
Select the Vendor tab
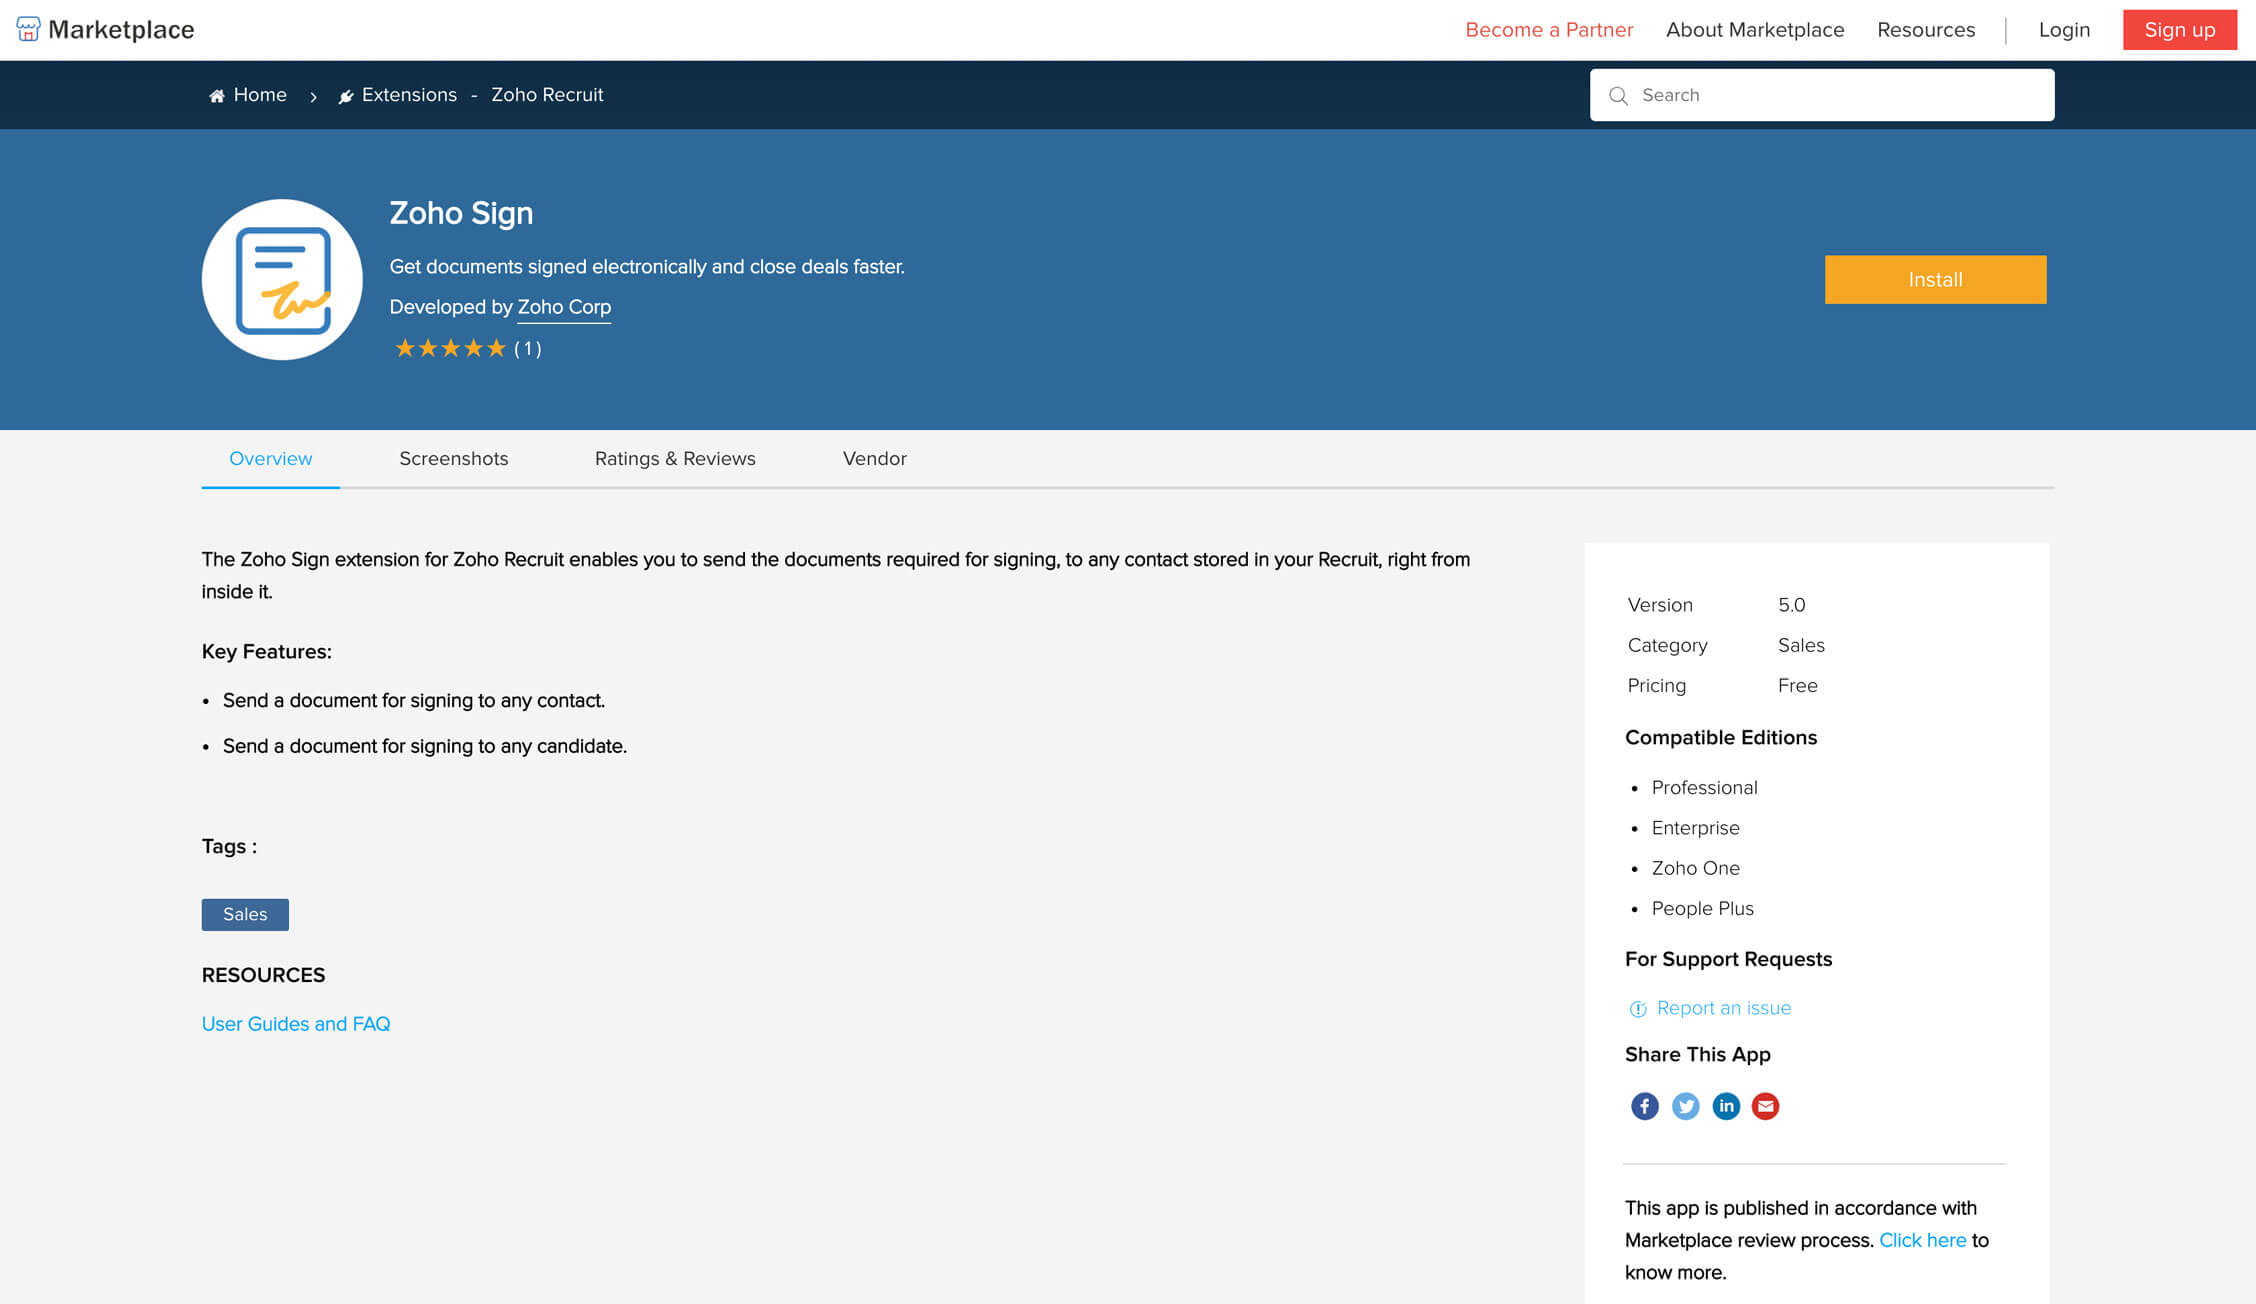pyautogui.click(x=874, y=459)
